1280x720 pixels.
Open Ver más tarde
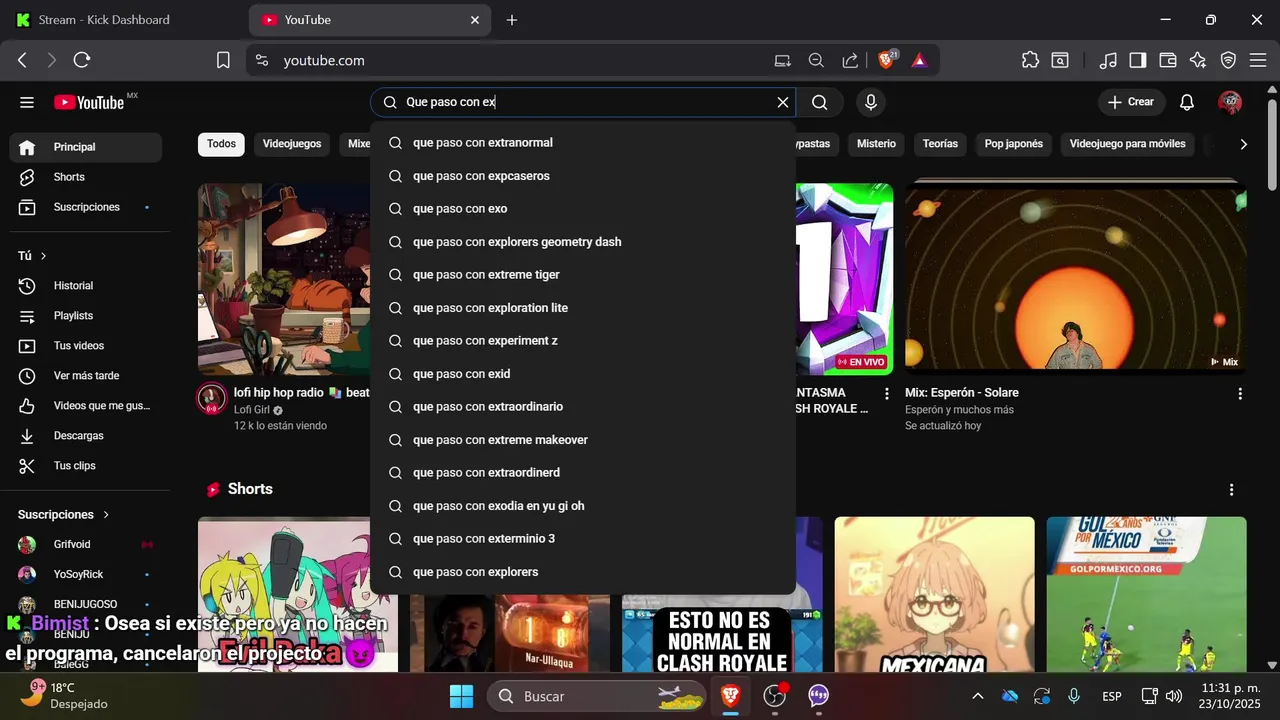pos(86,376)
